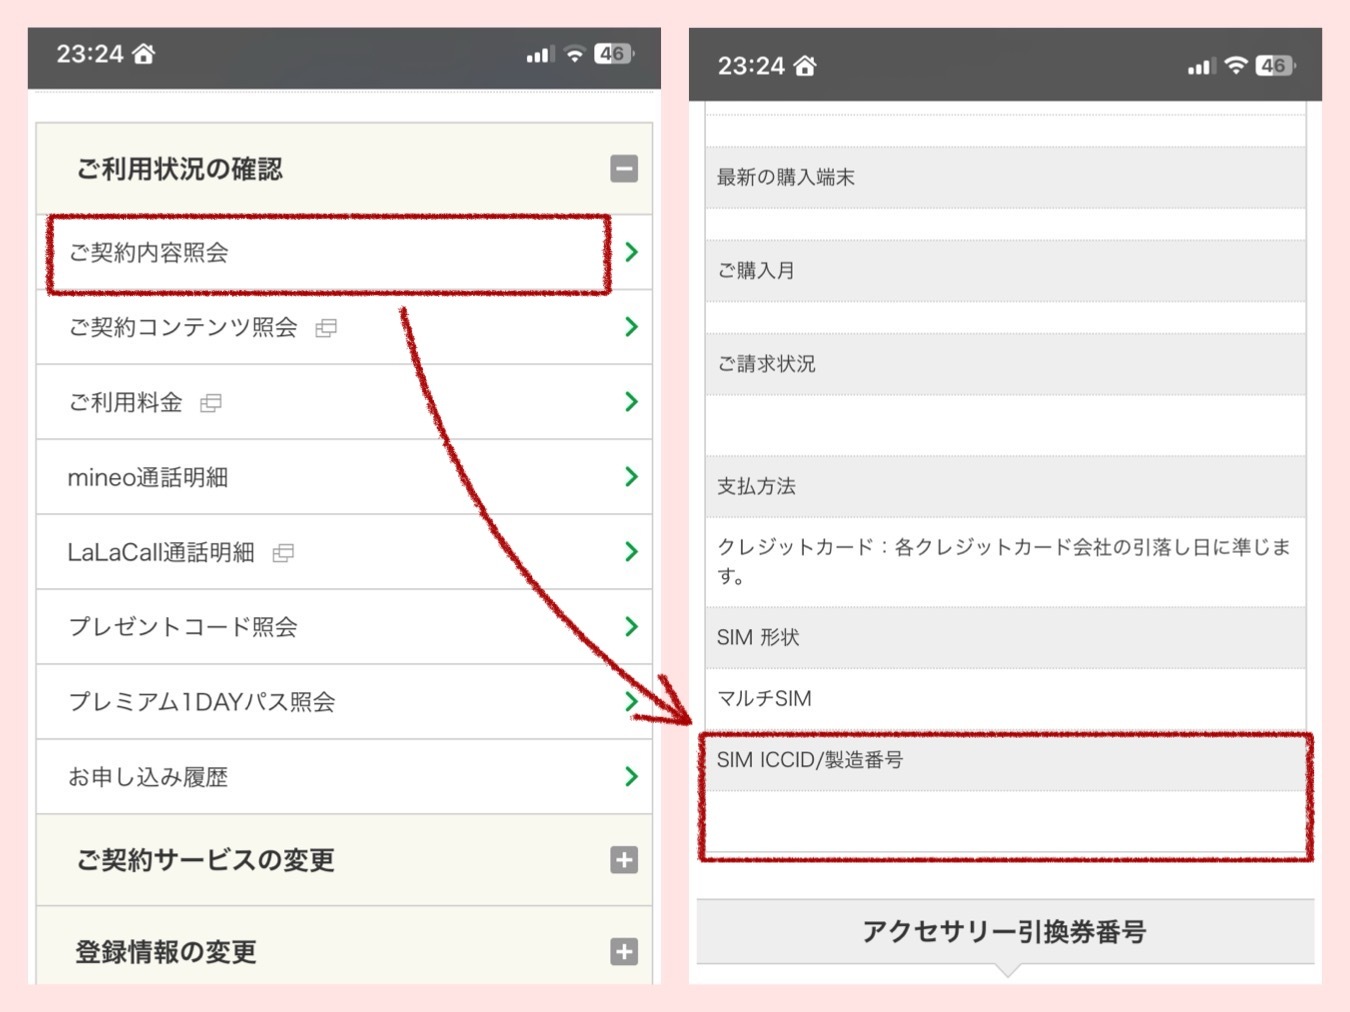Tap green chevron on プレゼントコード照会 row
1350x1012 pixels.
[x=631, y=627]
